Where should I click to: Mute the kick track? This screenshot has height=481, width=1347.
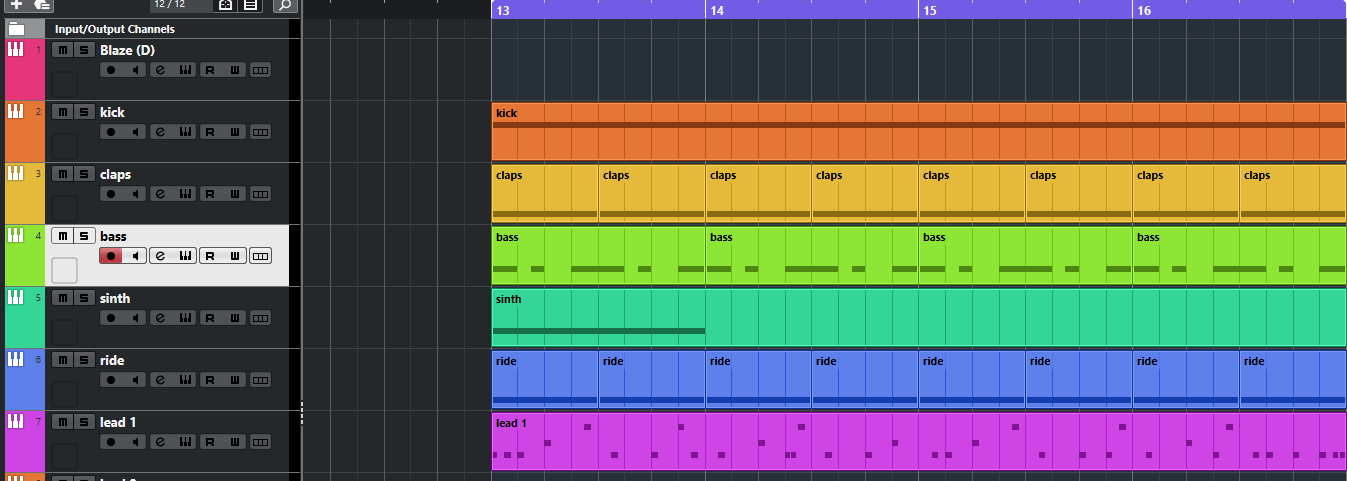[x=62, y=112]
